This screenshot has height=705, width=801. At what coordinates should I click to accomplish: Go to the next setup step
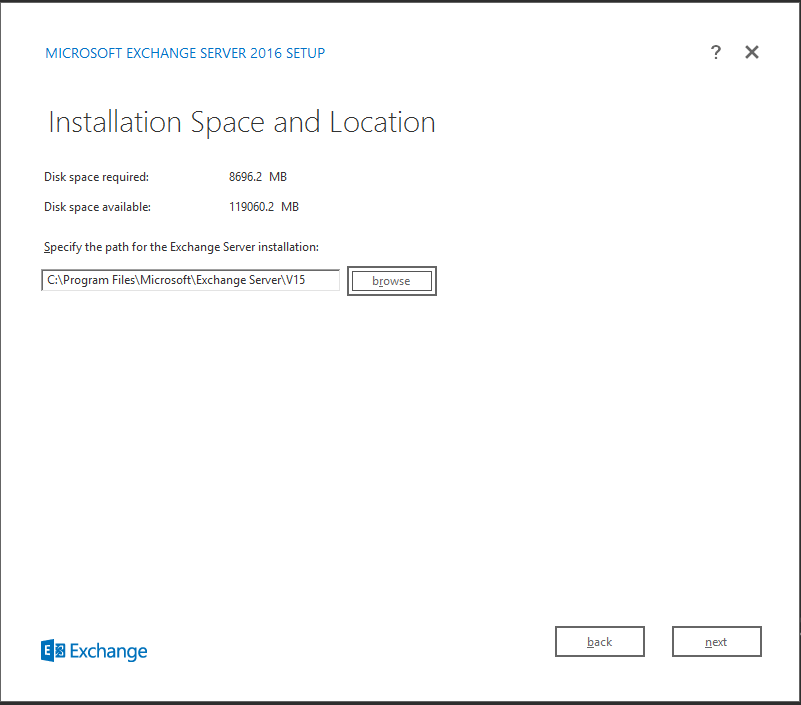tap(716, 642)
